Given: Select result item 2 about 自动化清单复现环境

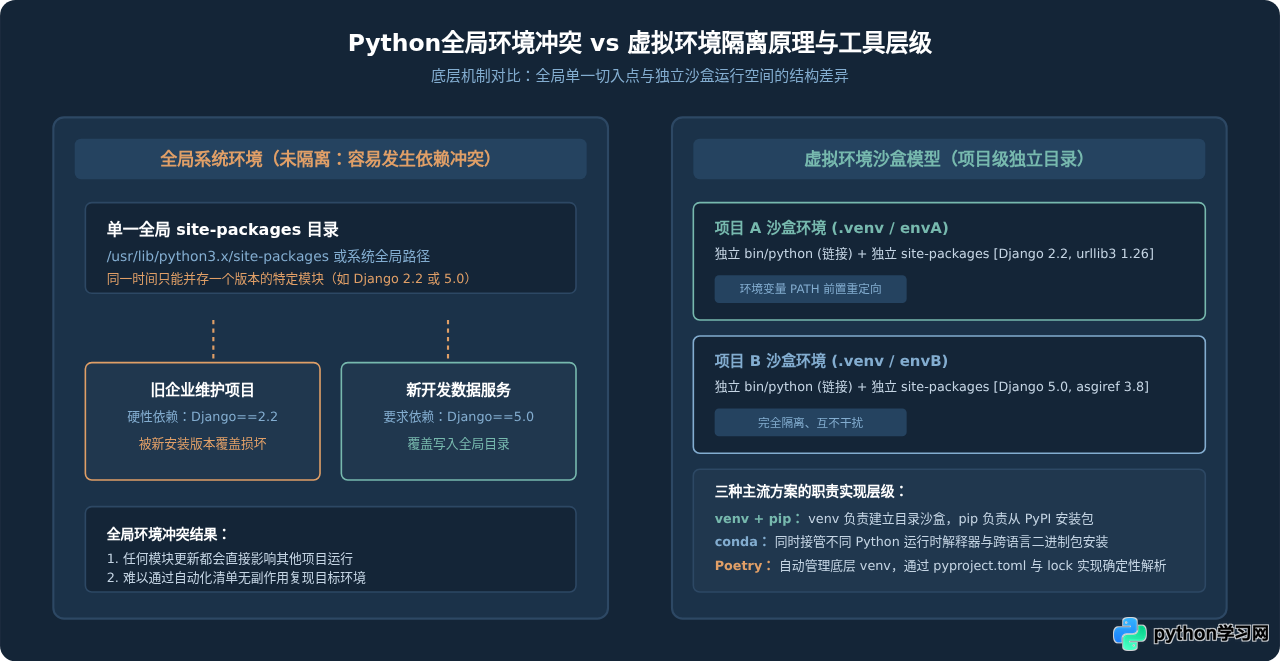Looking at the screenshot, I should point(236,578).
